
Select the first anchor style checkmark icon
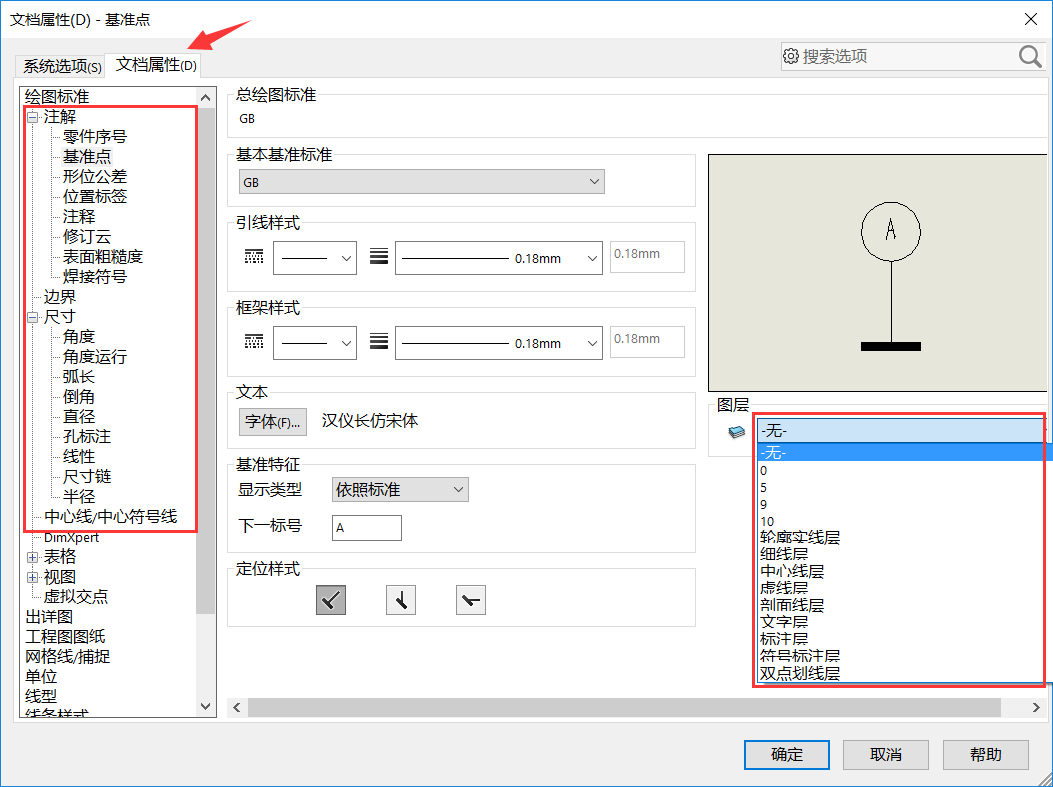point(331,600)
